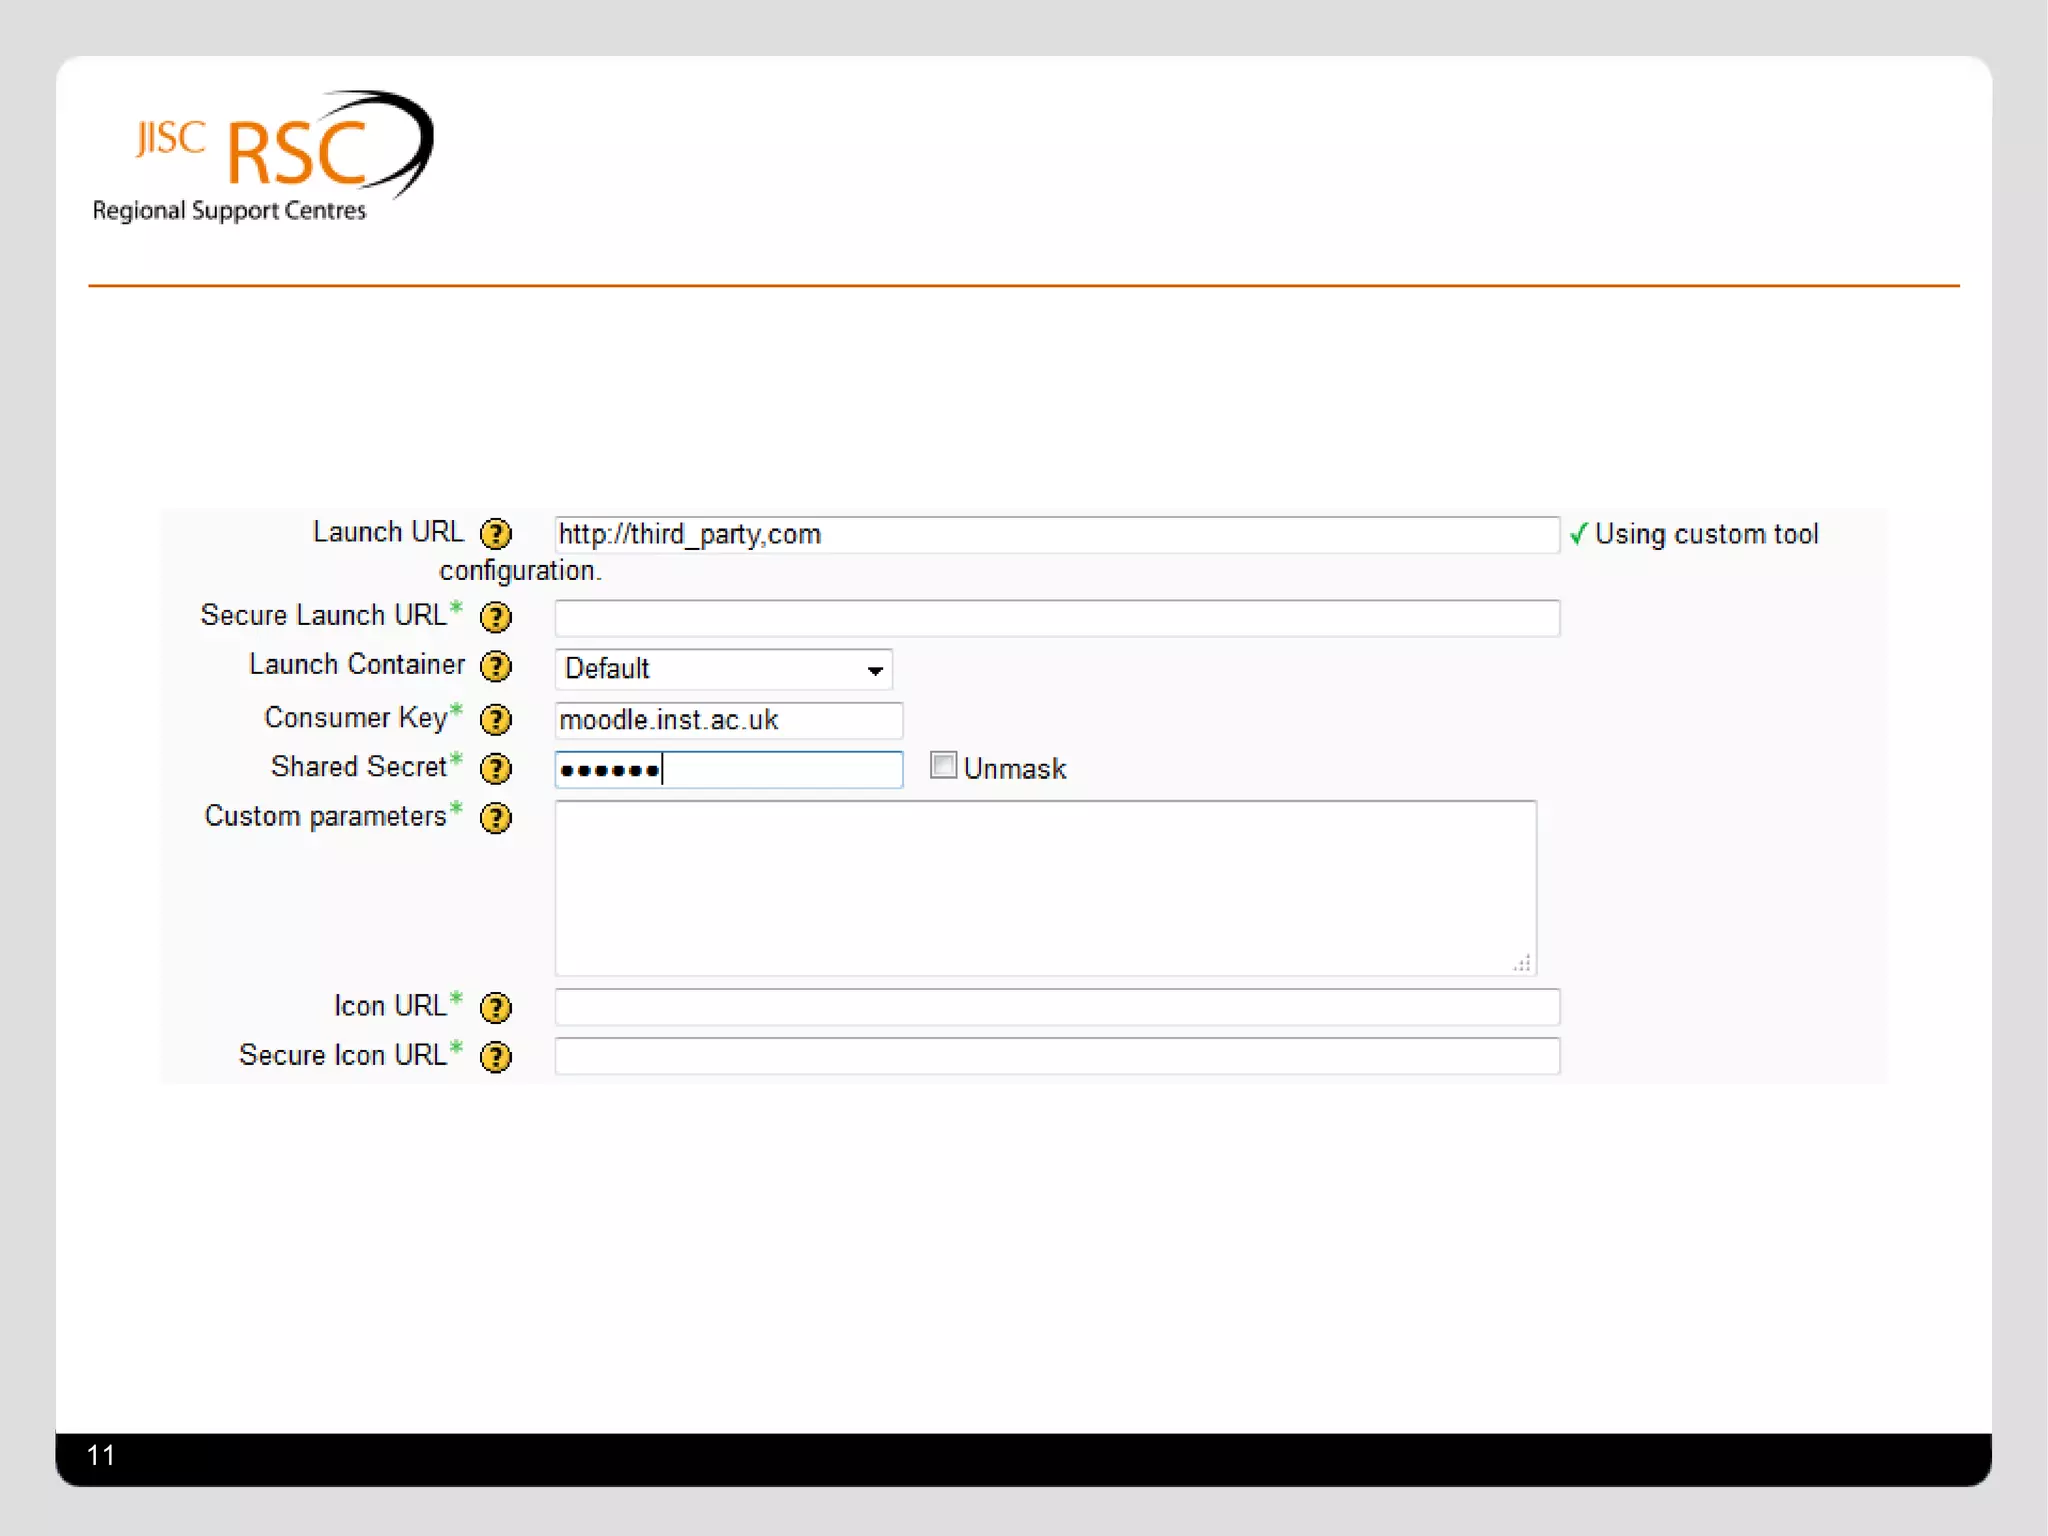Expand the Launch Container Default dropdown
The image size is (2048, 1536).
(x=724, y=669)
